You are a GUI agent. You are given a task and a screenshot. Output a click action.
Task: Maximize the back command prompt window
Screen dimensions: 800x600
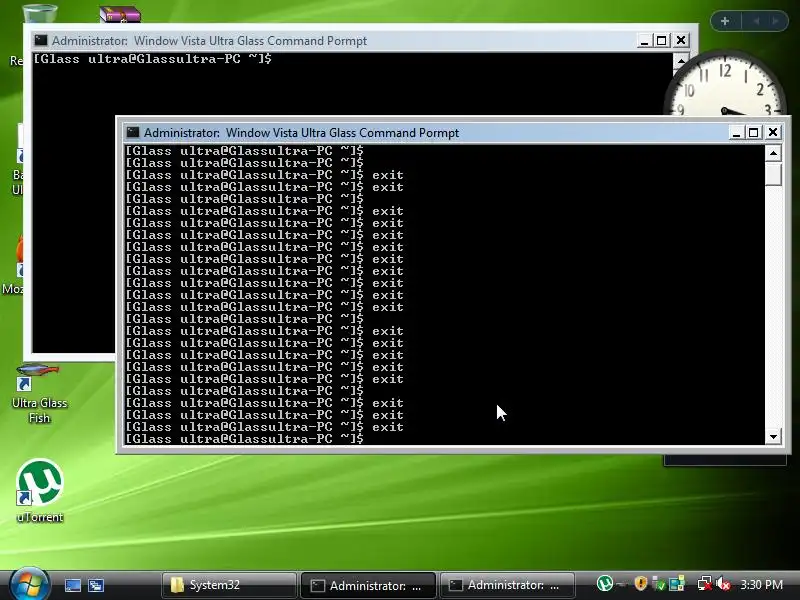(x=662, y=40)
